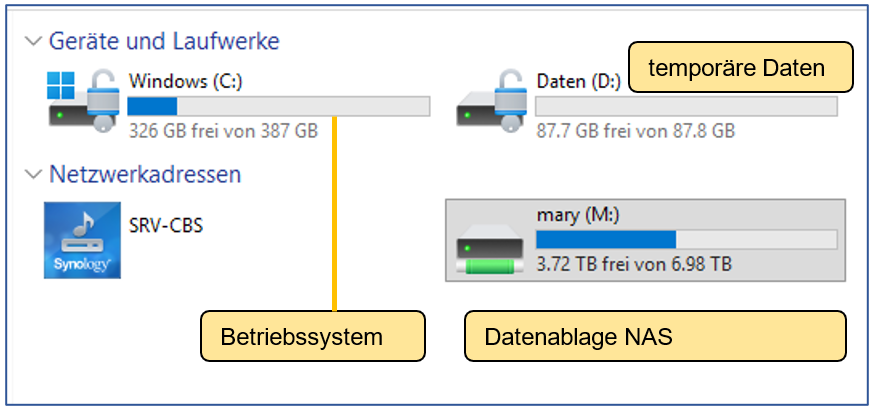
Task: Click the Daten (D:) drive label
Action: pos(578,80)
